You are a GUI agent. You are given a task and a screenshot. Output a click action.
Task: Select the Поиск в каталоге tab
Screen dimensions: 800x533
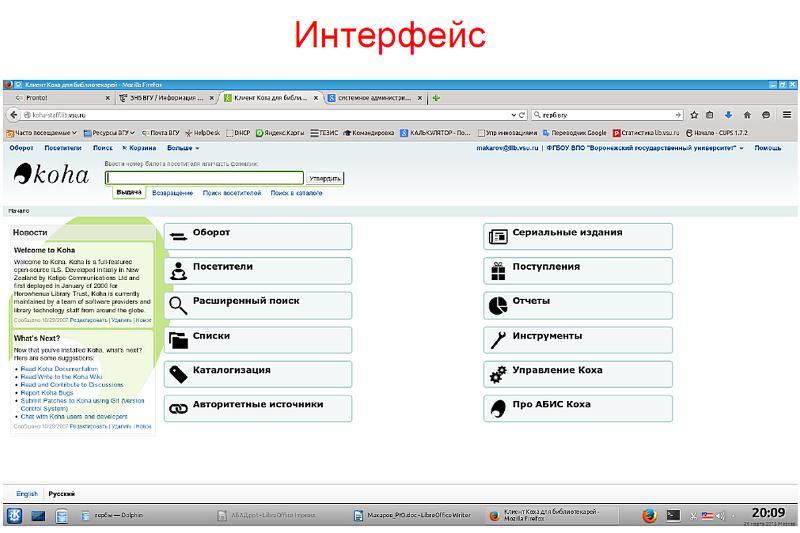(296, 192)
